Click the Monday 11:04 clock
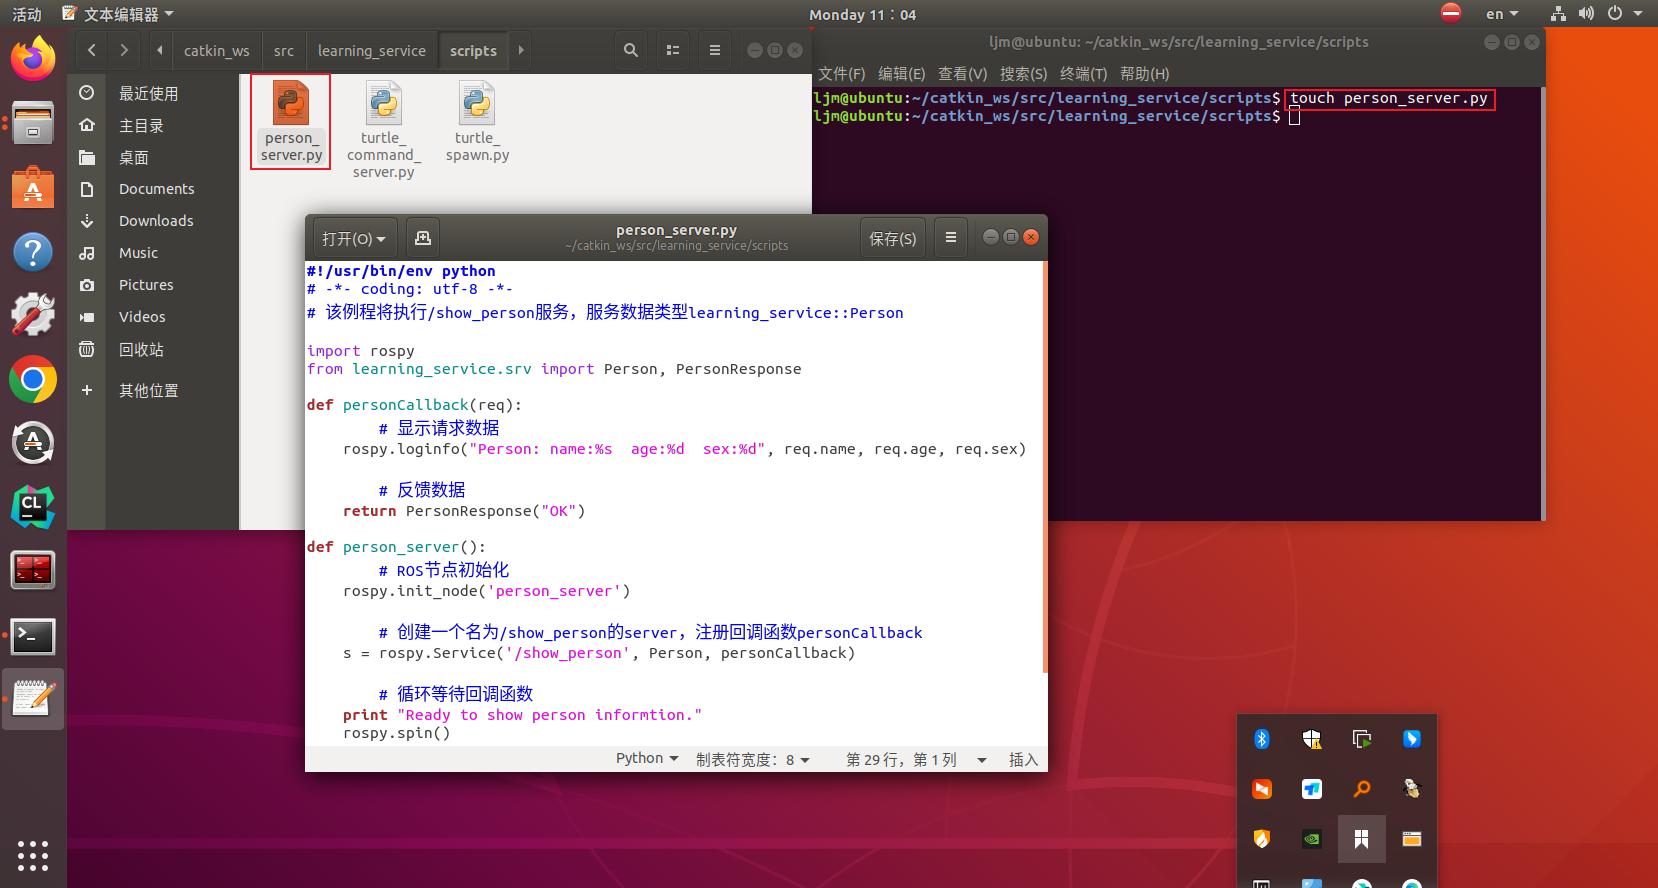Image resolution: width=1658 pixels, height=888 pixels. 862,14
